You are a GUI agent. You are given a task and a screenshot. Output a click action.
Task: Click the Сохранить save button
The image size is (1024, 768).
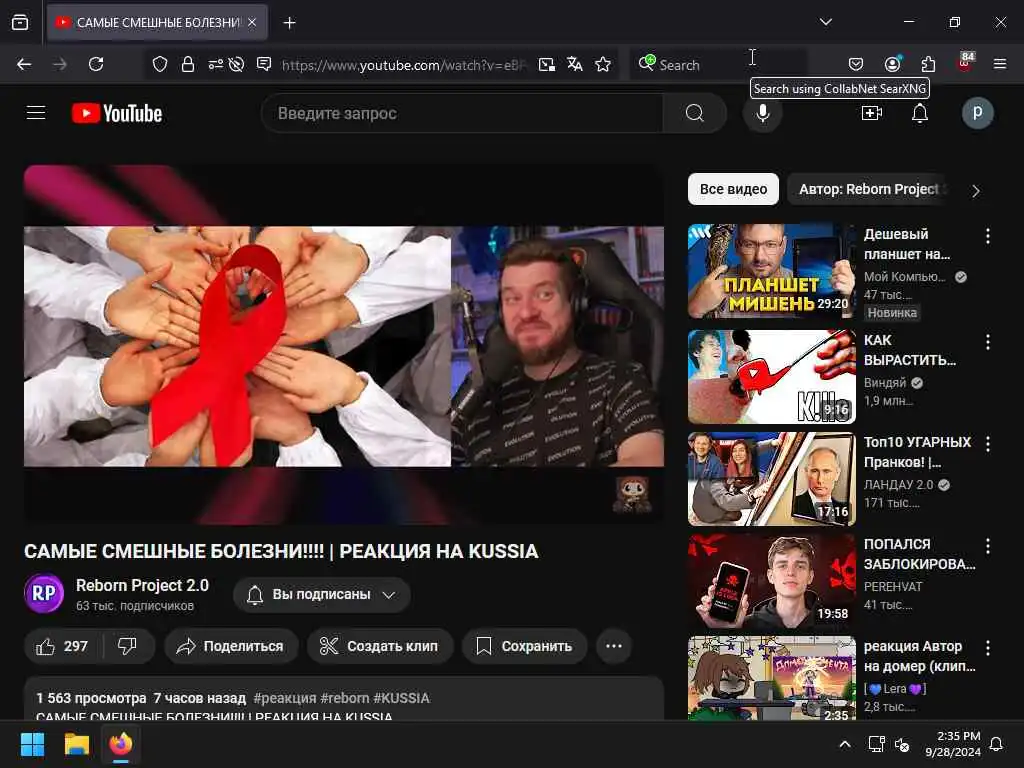[524, 646]
